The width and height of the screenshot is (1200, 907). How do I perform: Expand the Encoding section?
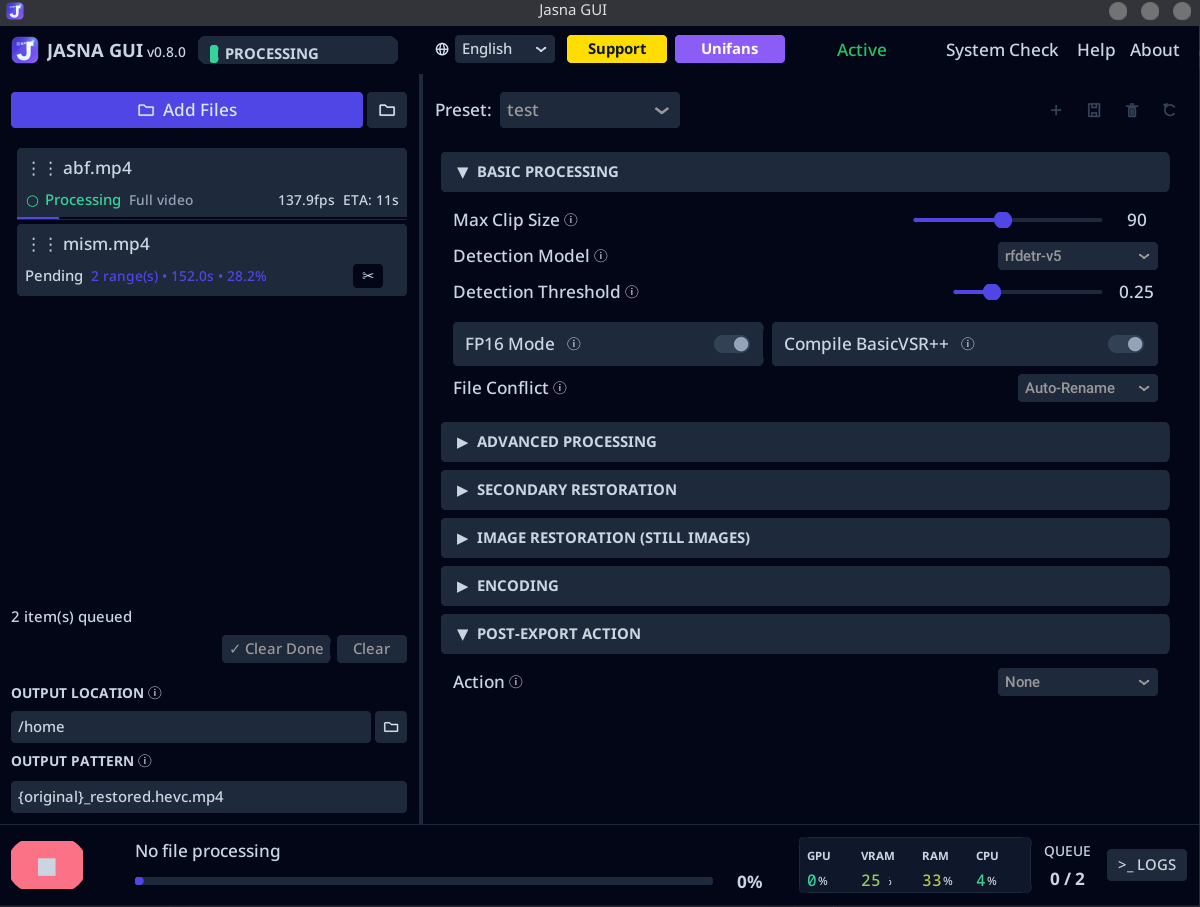pos(805,586)
